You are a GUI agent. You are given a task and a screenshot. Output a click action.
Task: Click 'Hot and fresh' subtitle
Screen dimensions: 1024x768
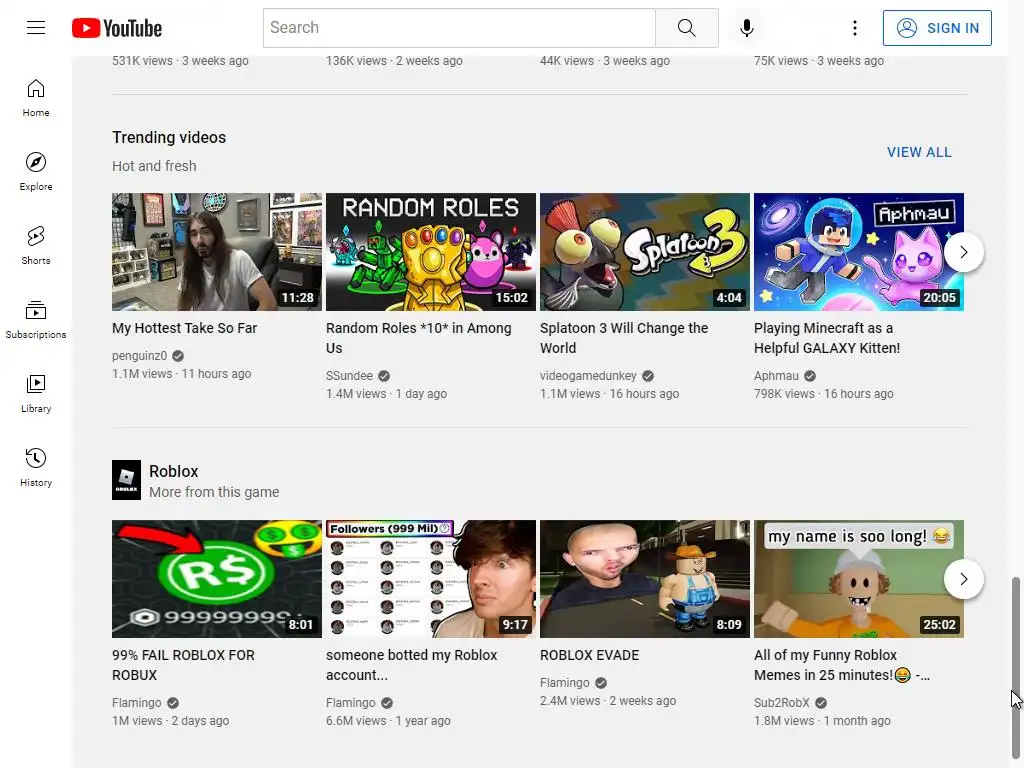point(154,166)
